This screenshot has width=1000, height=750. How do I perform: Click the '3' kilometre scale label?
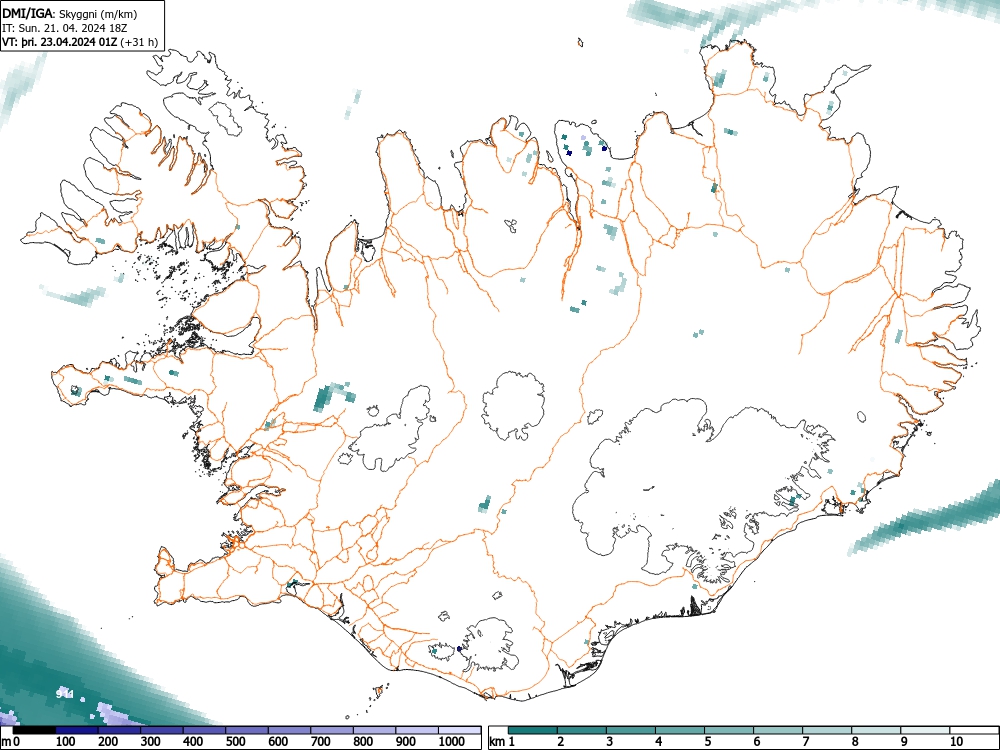coord(610,742)
